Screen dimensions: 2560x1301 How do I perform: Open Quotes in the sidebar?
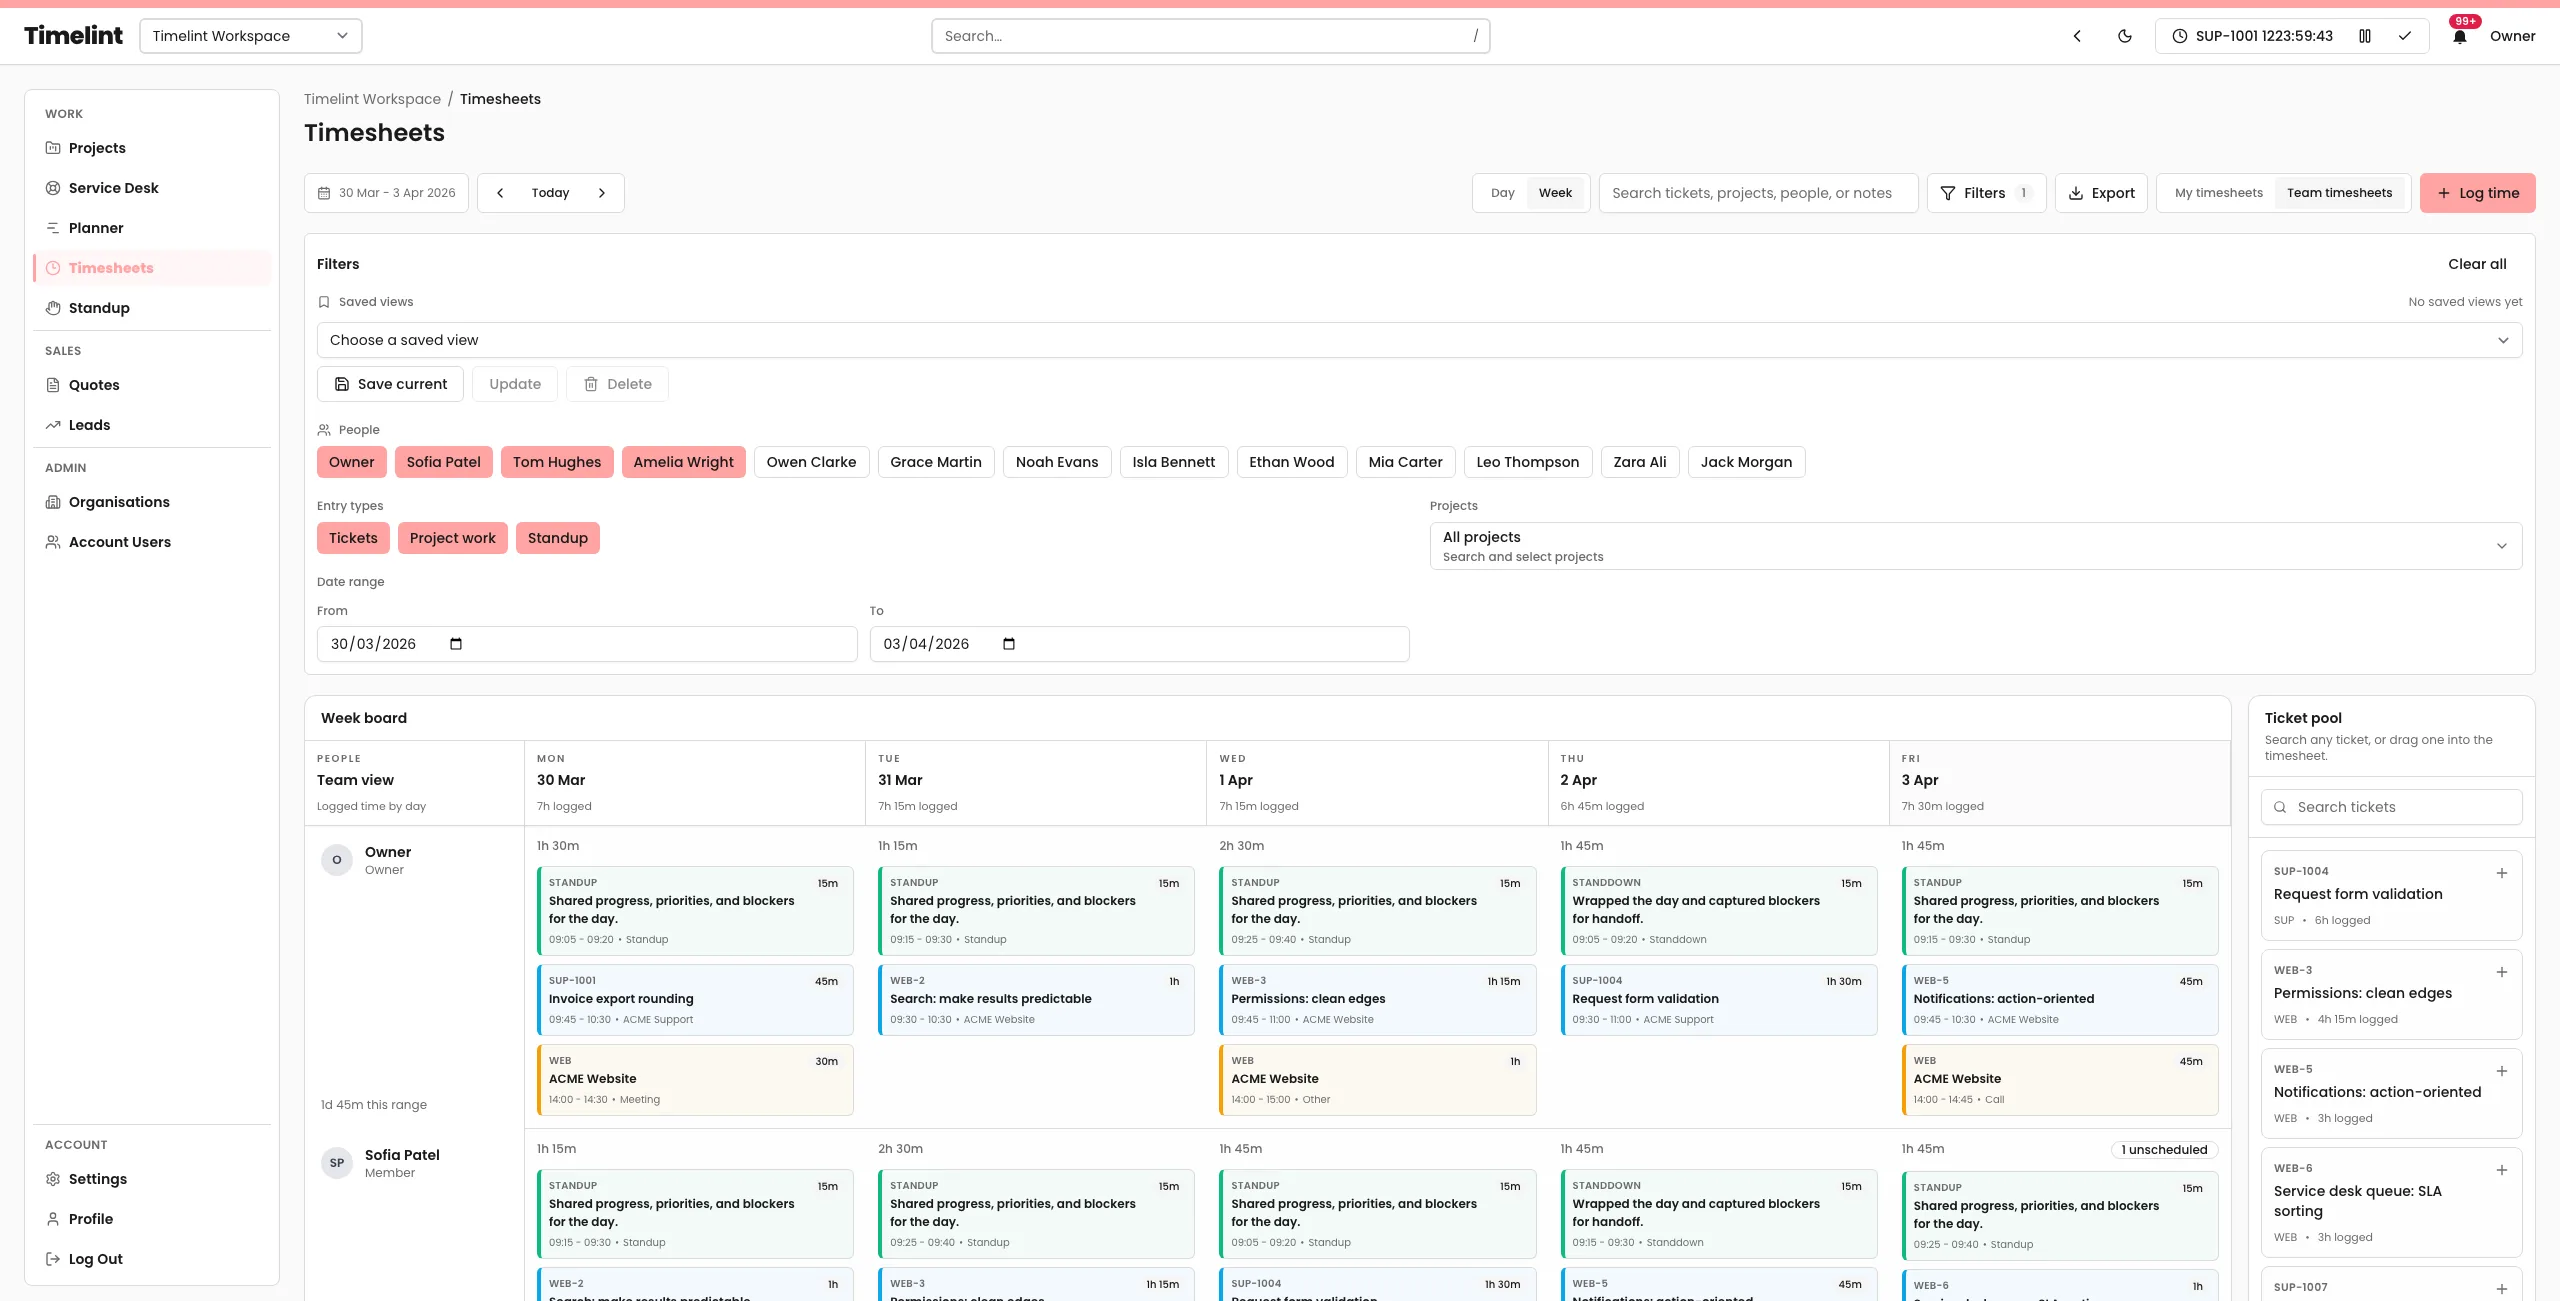tap(152, 385)
